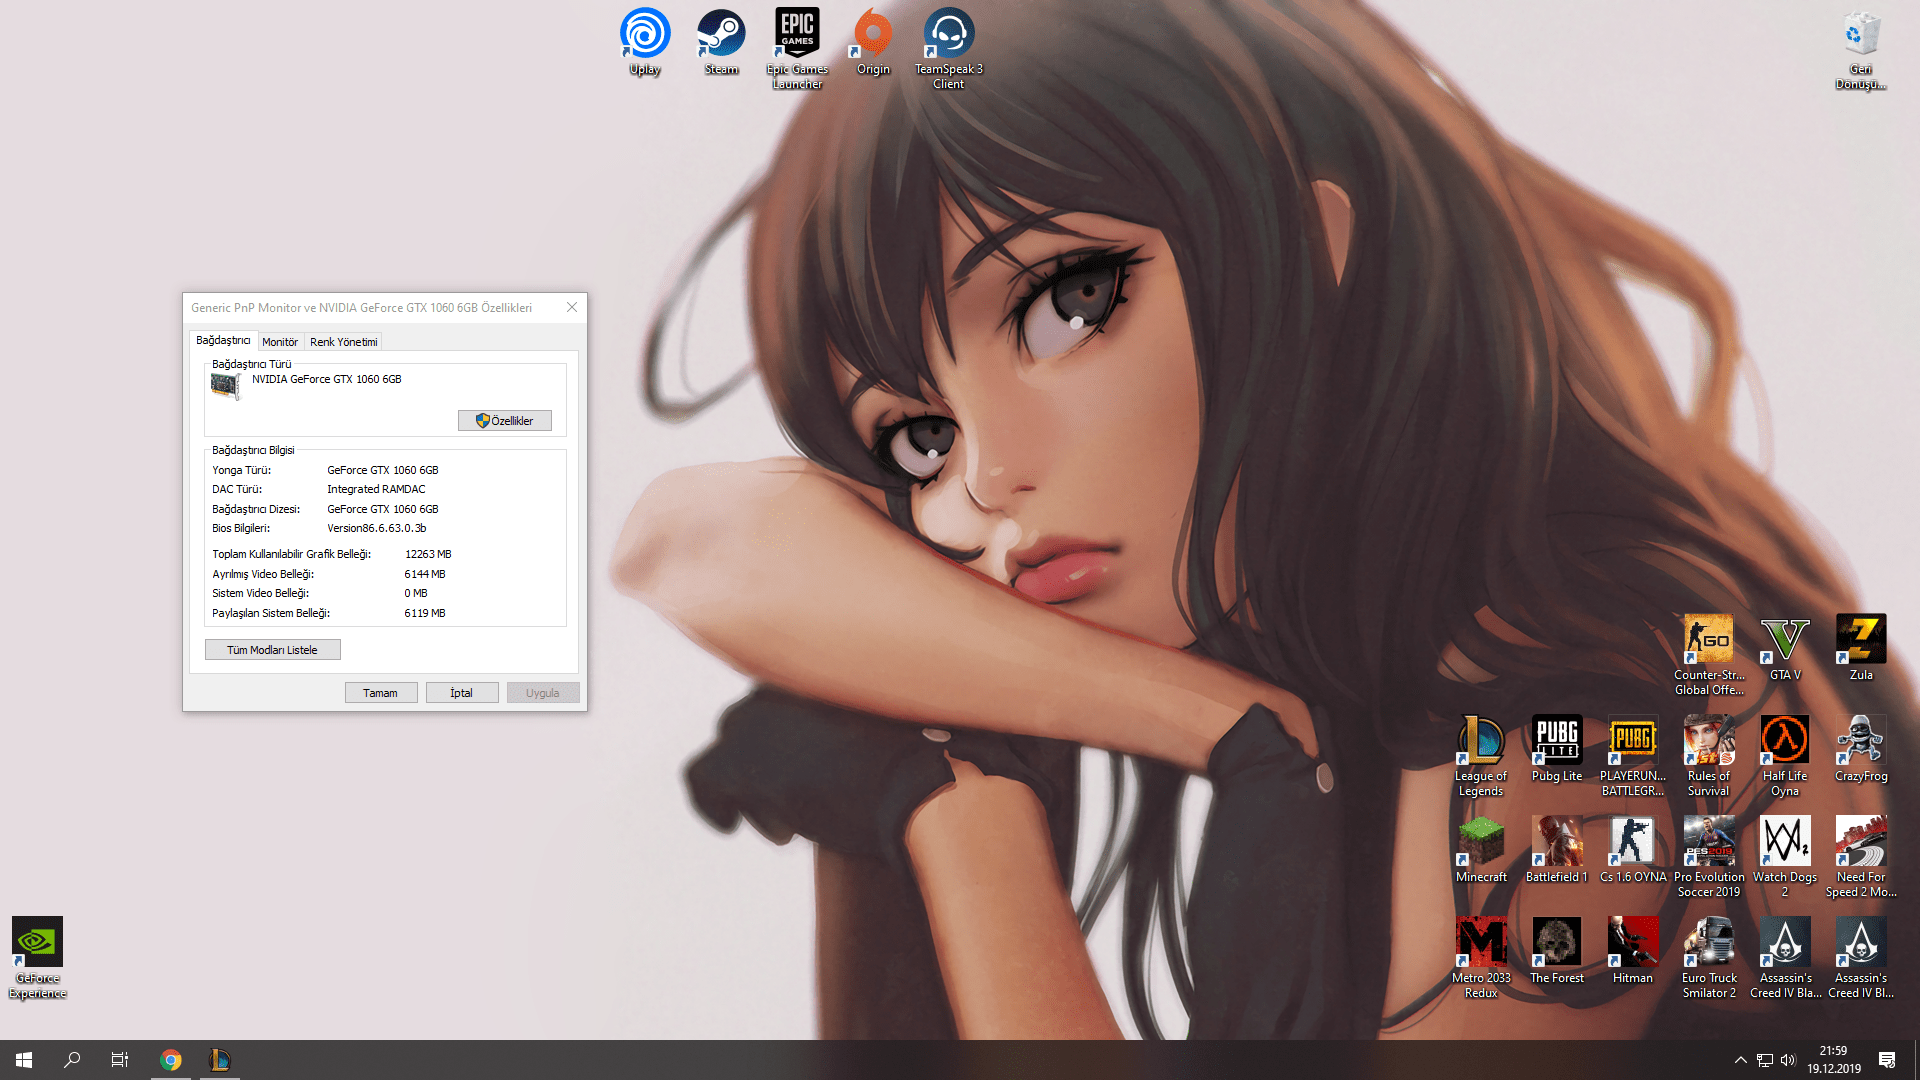The image size is (1920, 1080).
Task: Switch to the Monitör tab
Action: (280, 342)
